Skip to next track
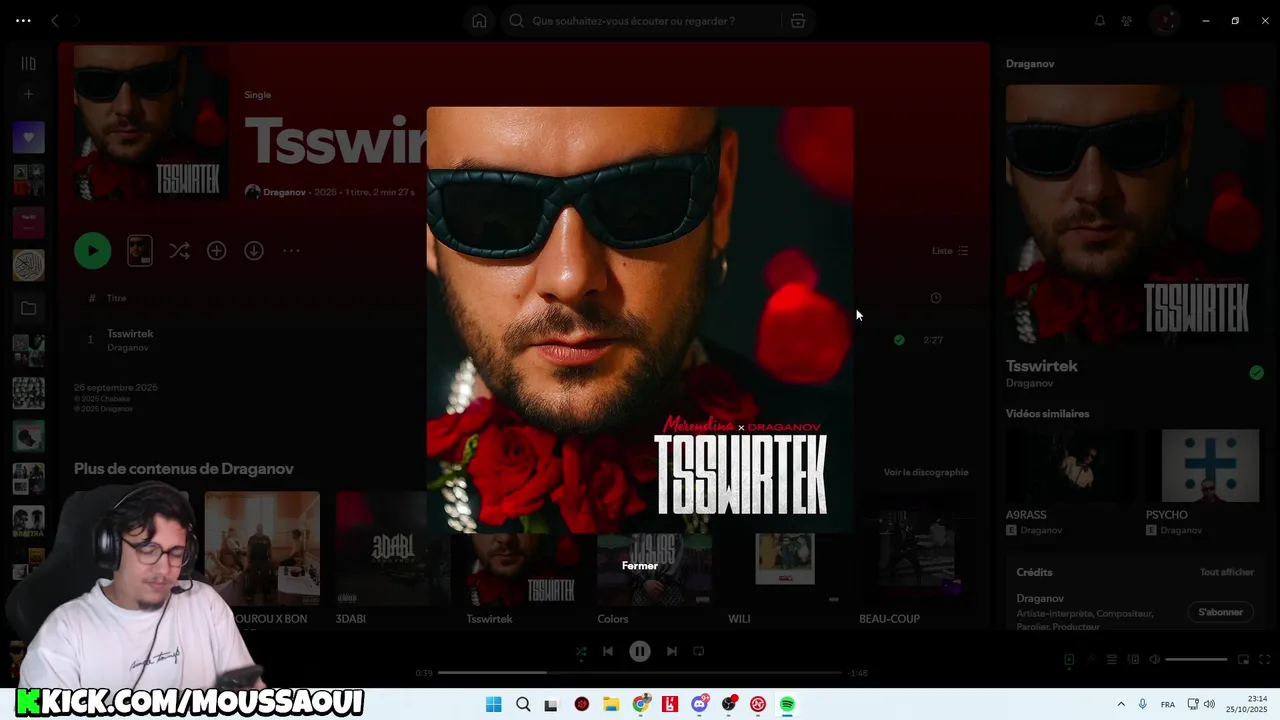 672,651
